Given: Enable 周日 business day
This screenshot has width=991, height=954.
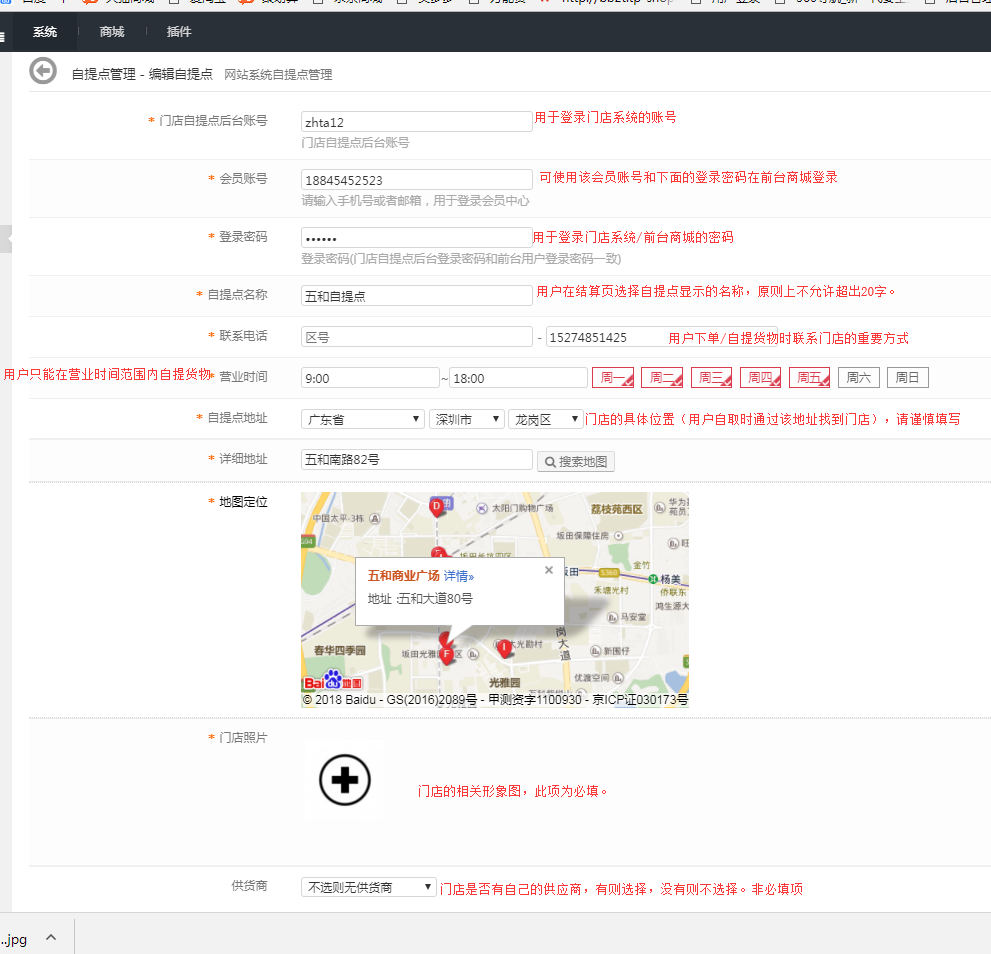Looking at the screenshot, I should click(x=907, y=378).
